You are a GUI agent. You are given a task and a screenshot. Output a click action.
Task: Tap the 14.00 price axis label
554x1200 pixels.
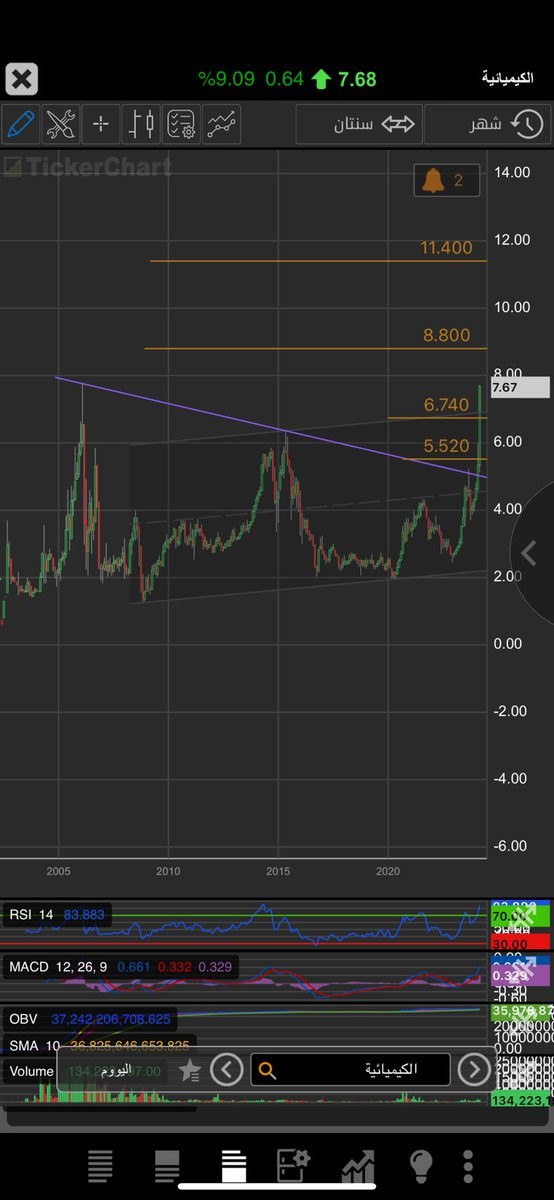(x=513, y=172)
